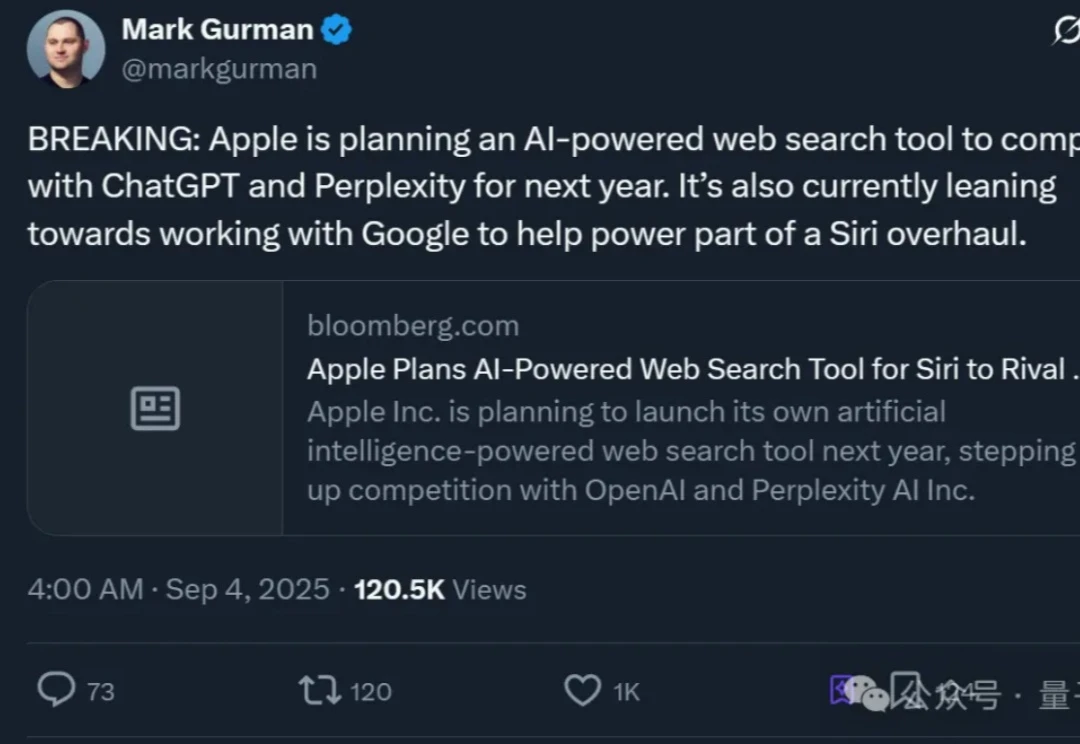Screen dimensions: 1080x744
Task: View the 120.5K Views analytics
Action: click(x=440, y=589)
